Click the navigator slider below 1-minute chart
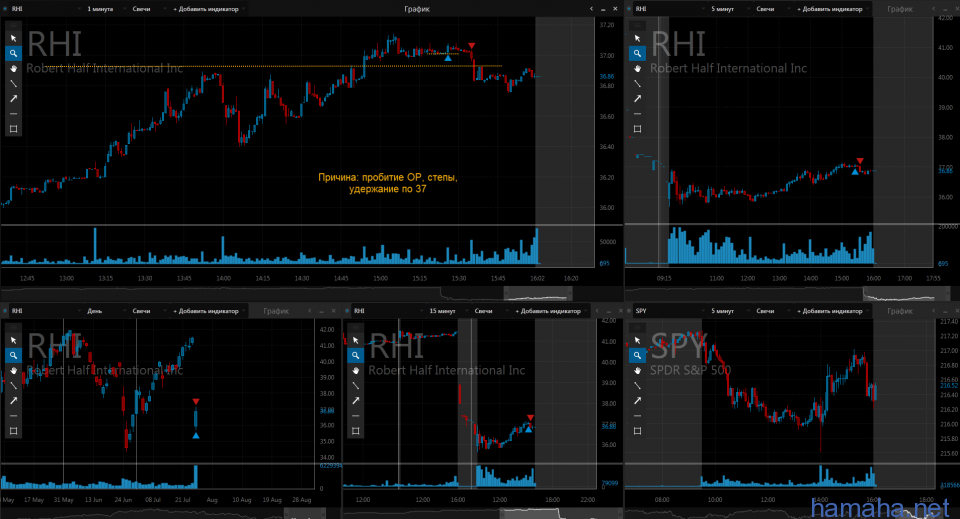The image size is (960, 519). point(538,294)
